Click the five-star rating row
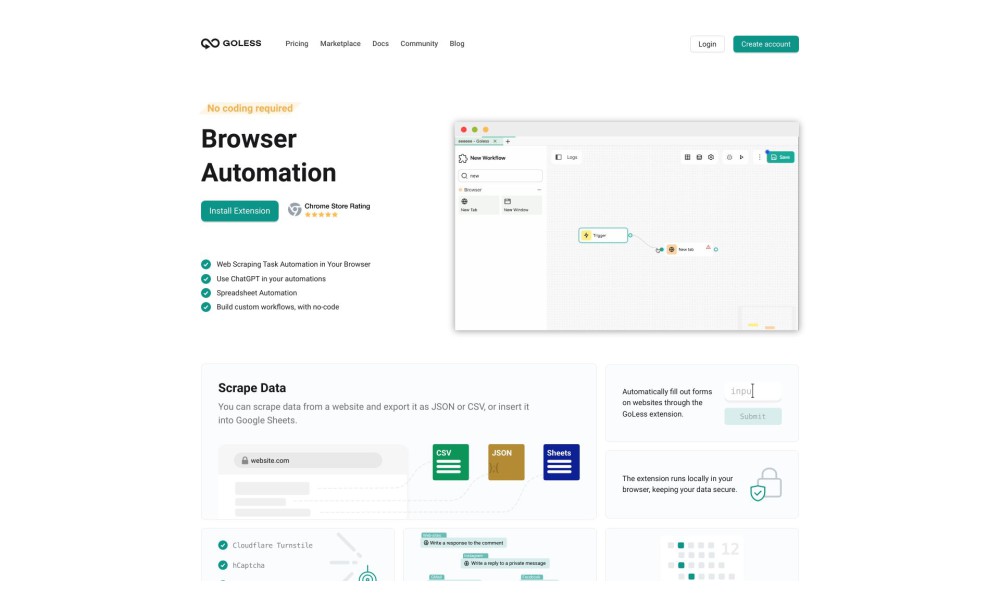 click(x=321, y=215)
